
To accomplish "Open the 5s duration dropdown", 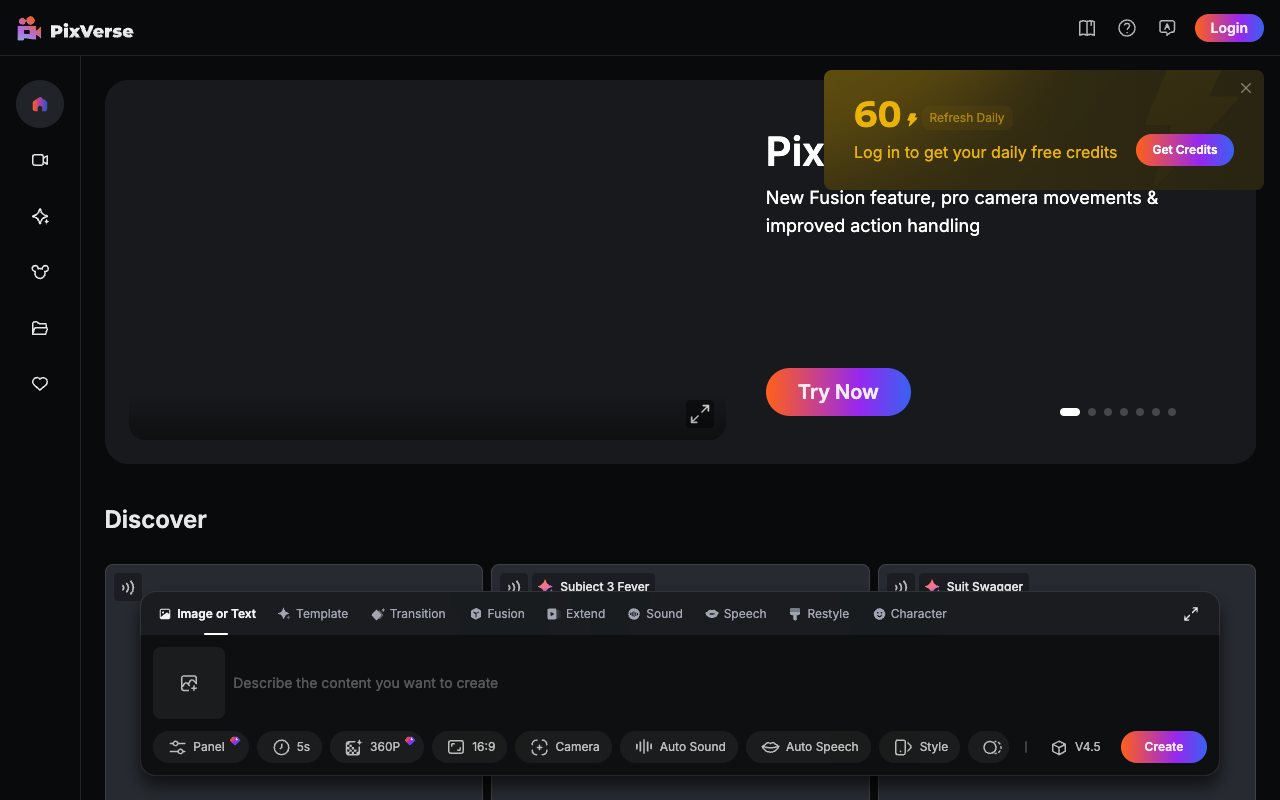I will (x=290, y=747).
